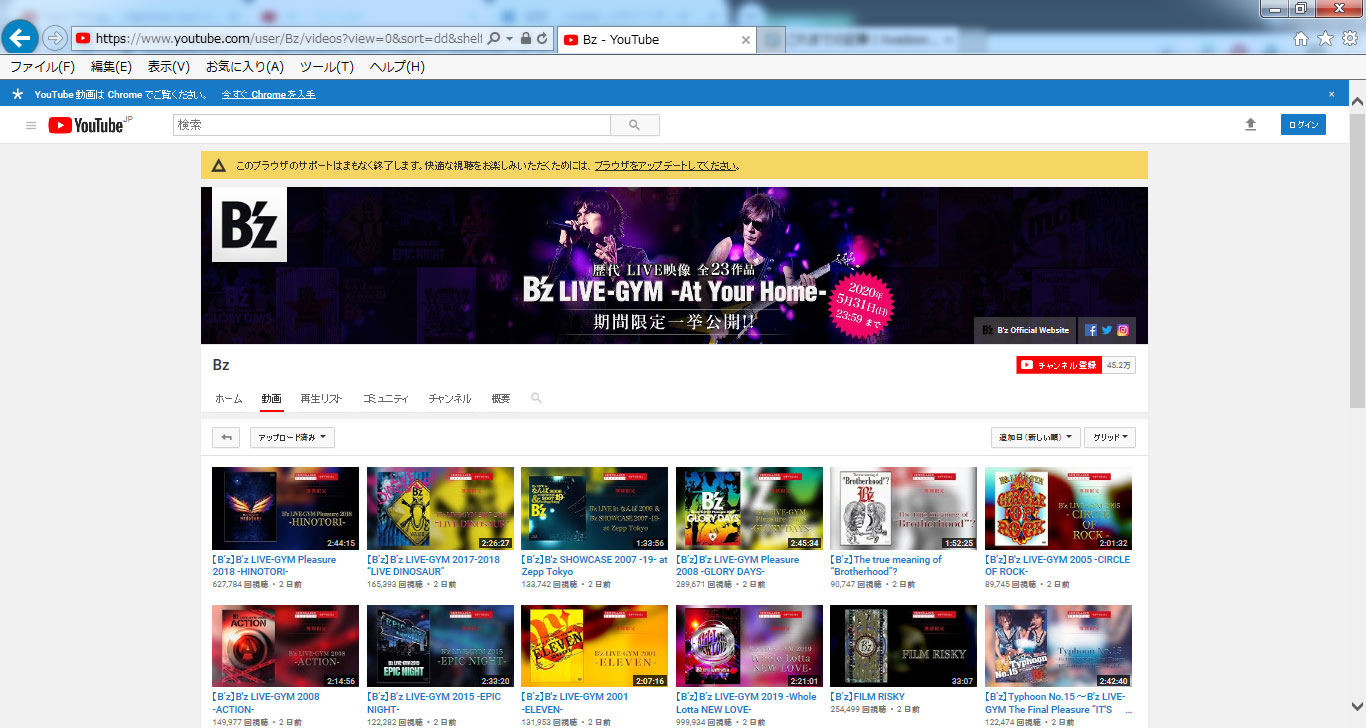Open the B'z Official Website link

(x=1026, y=330)
